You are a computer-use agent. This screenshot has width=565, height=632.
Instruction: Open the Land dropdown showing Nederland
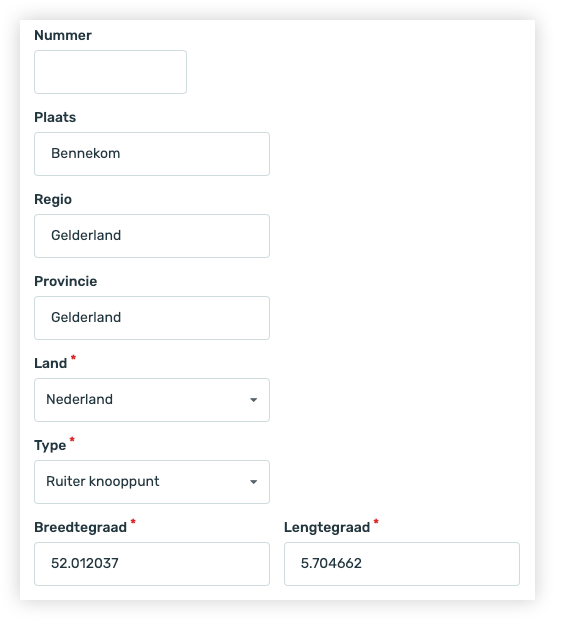[x=152, y=400]
